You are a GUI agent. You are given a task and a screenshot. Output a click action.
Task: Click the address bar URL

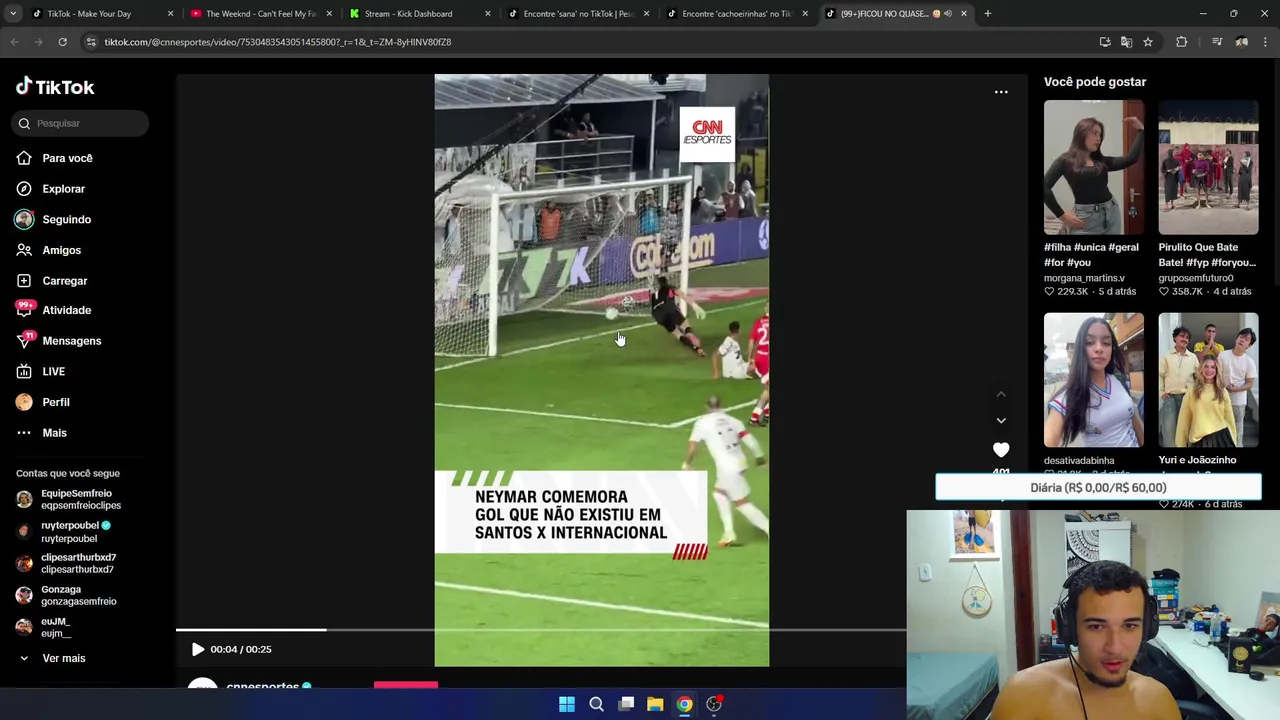[x=278, y=42]
